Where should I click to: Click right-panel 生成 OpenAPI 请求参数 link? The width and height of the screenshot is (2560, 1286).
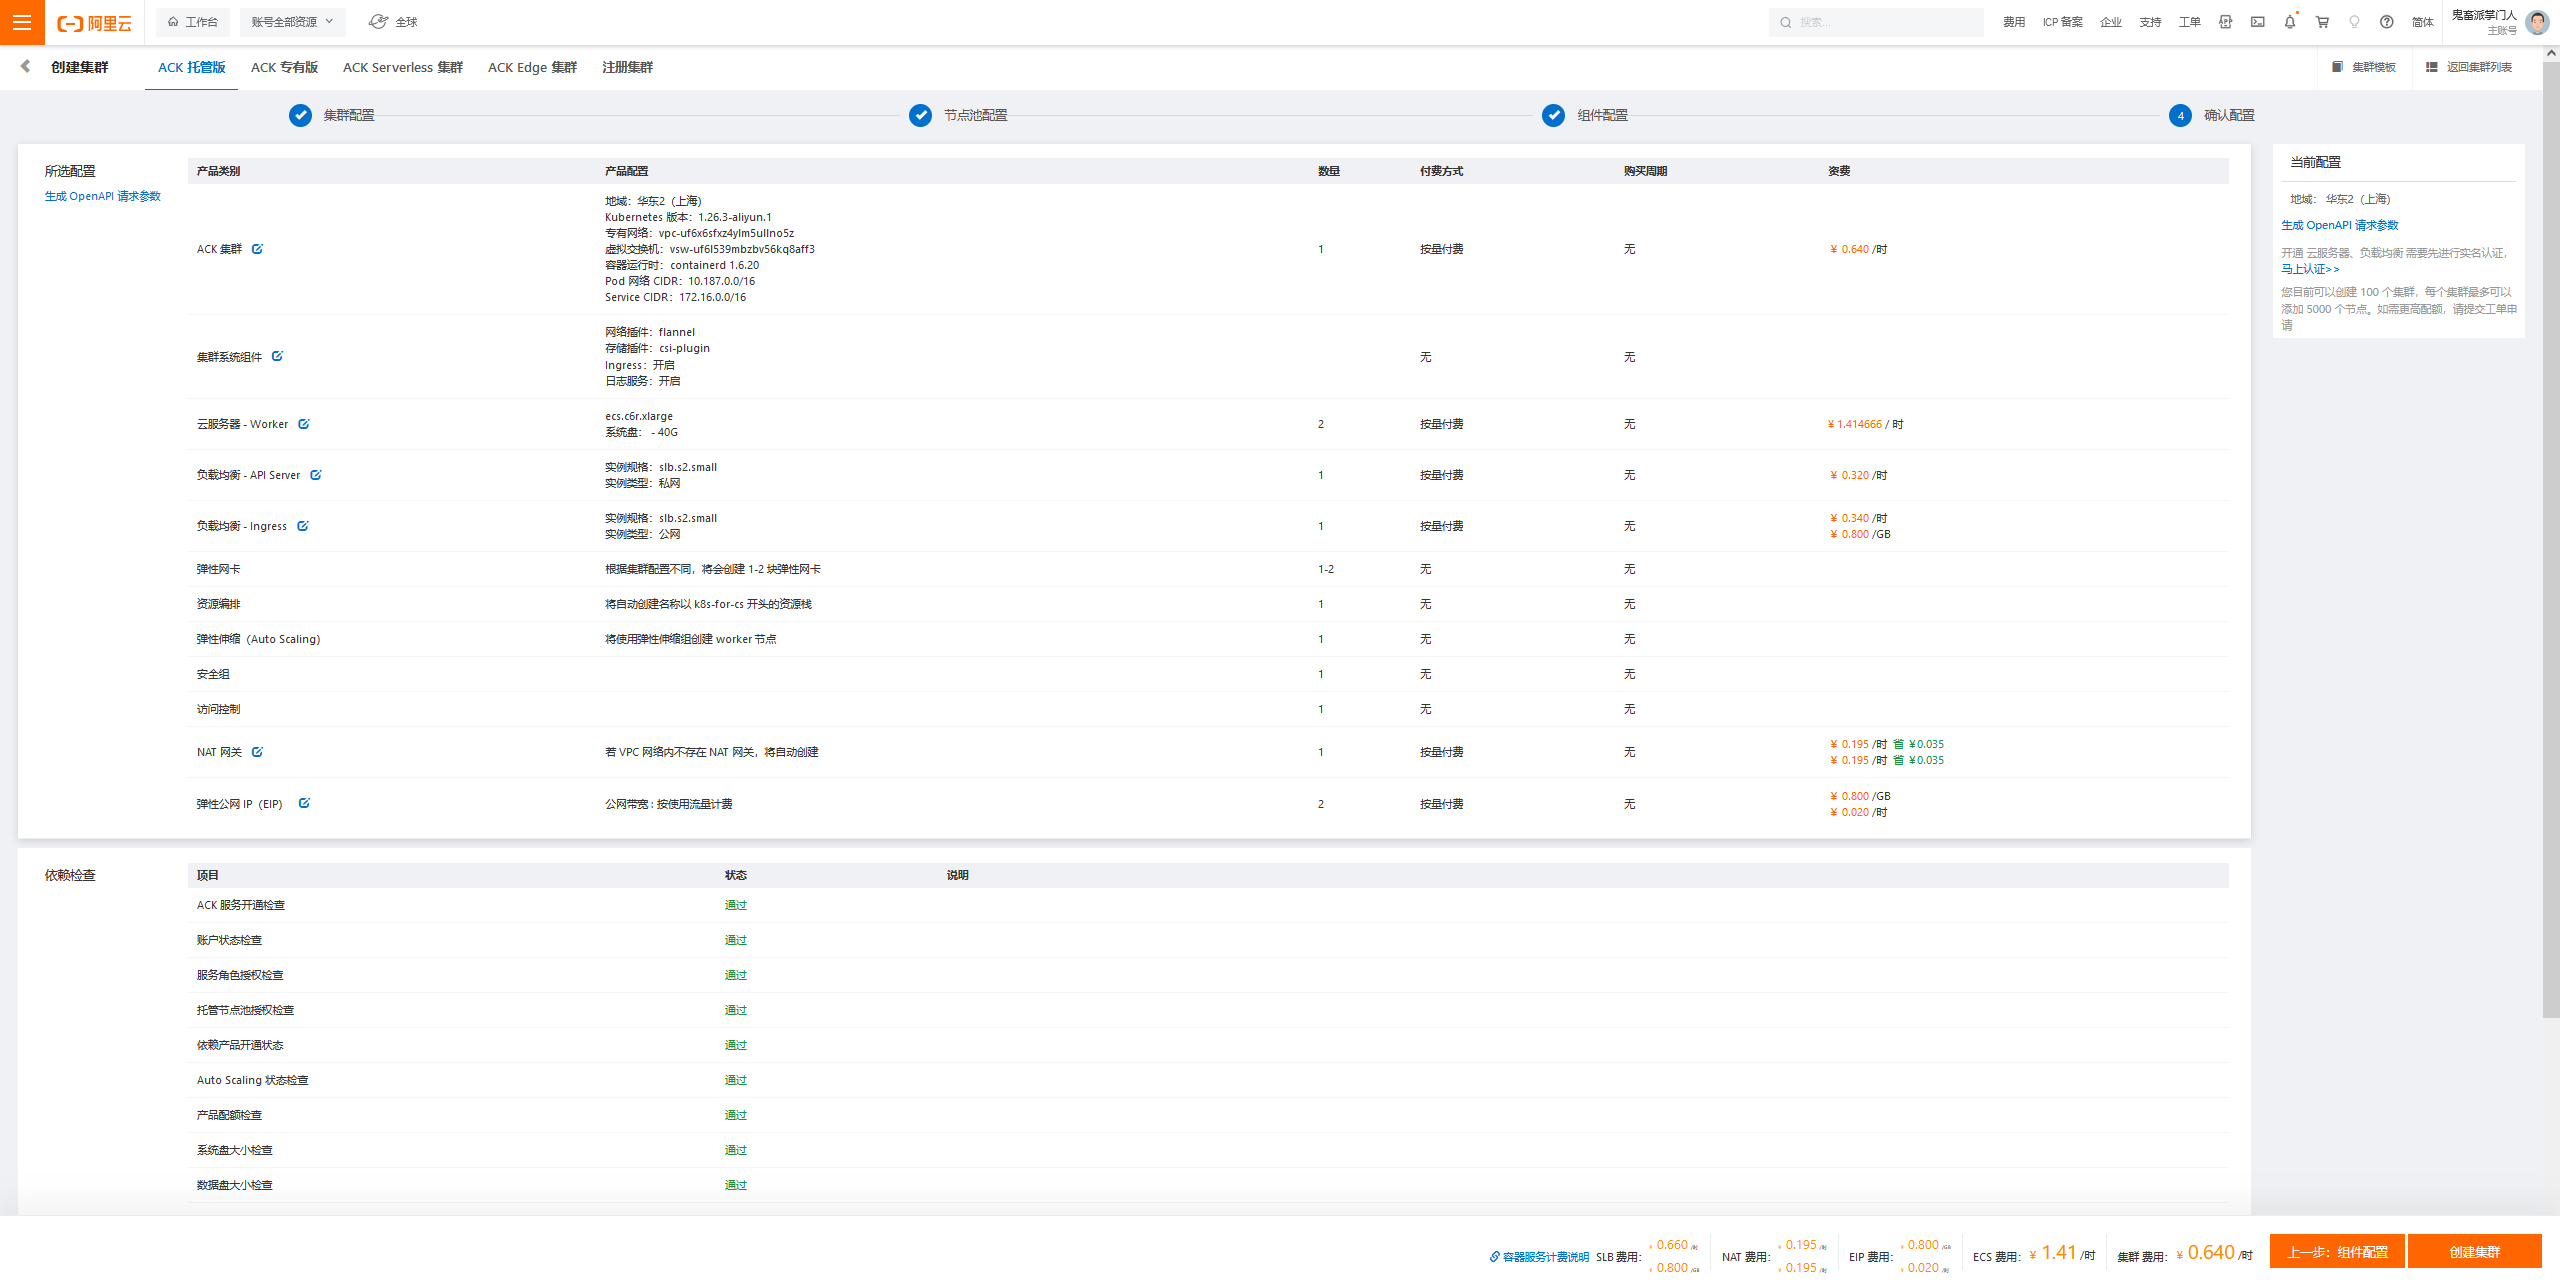pos(2340,225)
